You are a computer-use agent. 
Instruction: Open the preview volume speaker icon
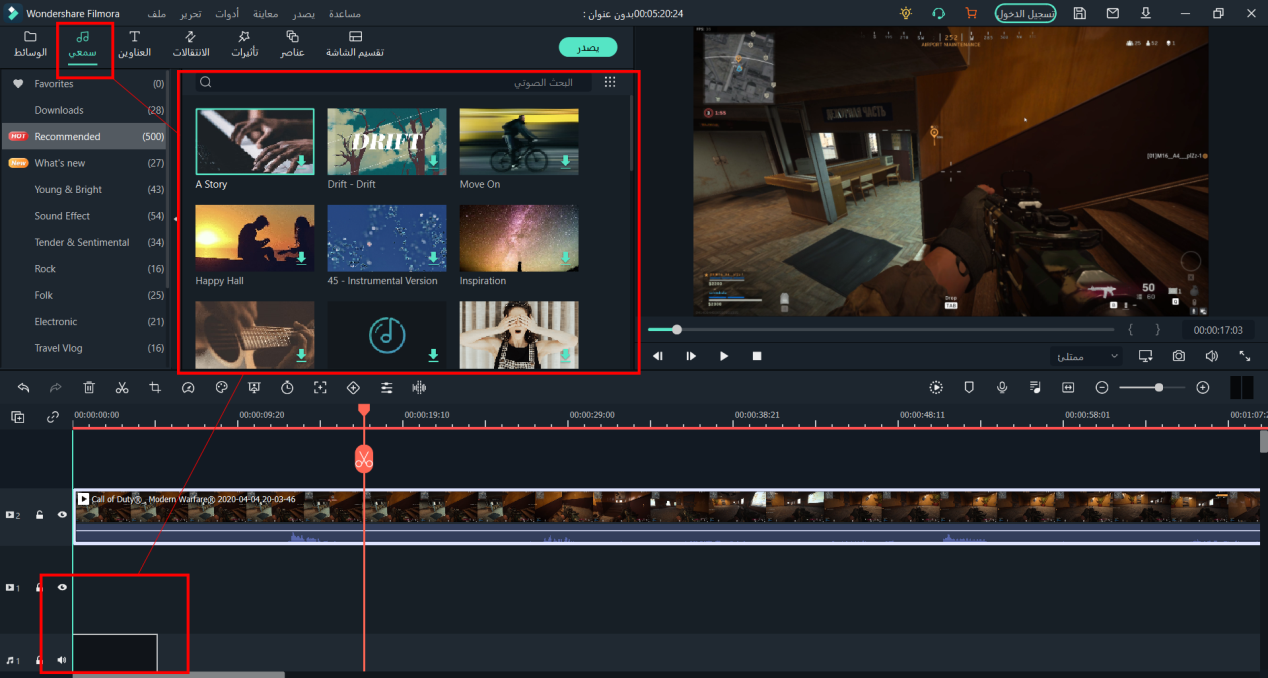pyautogui.click(x=1212, y=356)
